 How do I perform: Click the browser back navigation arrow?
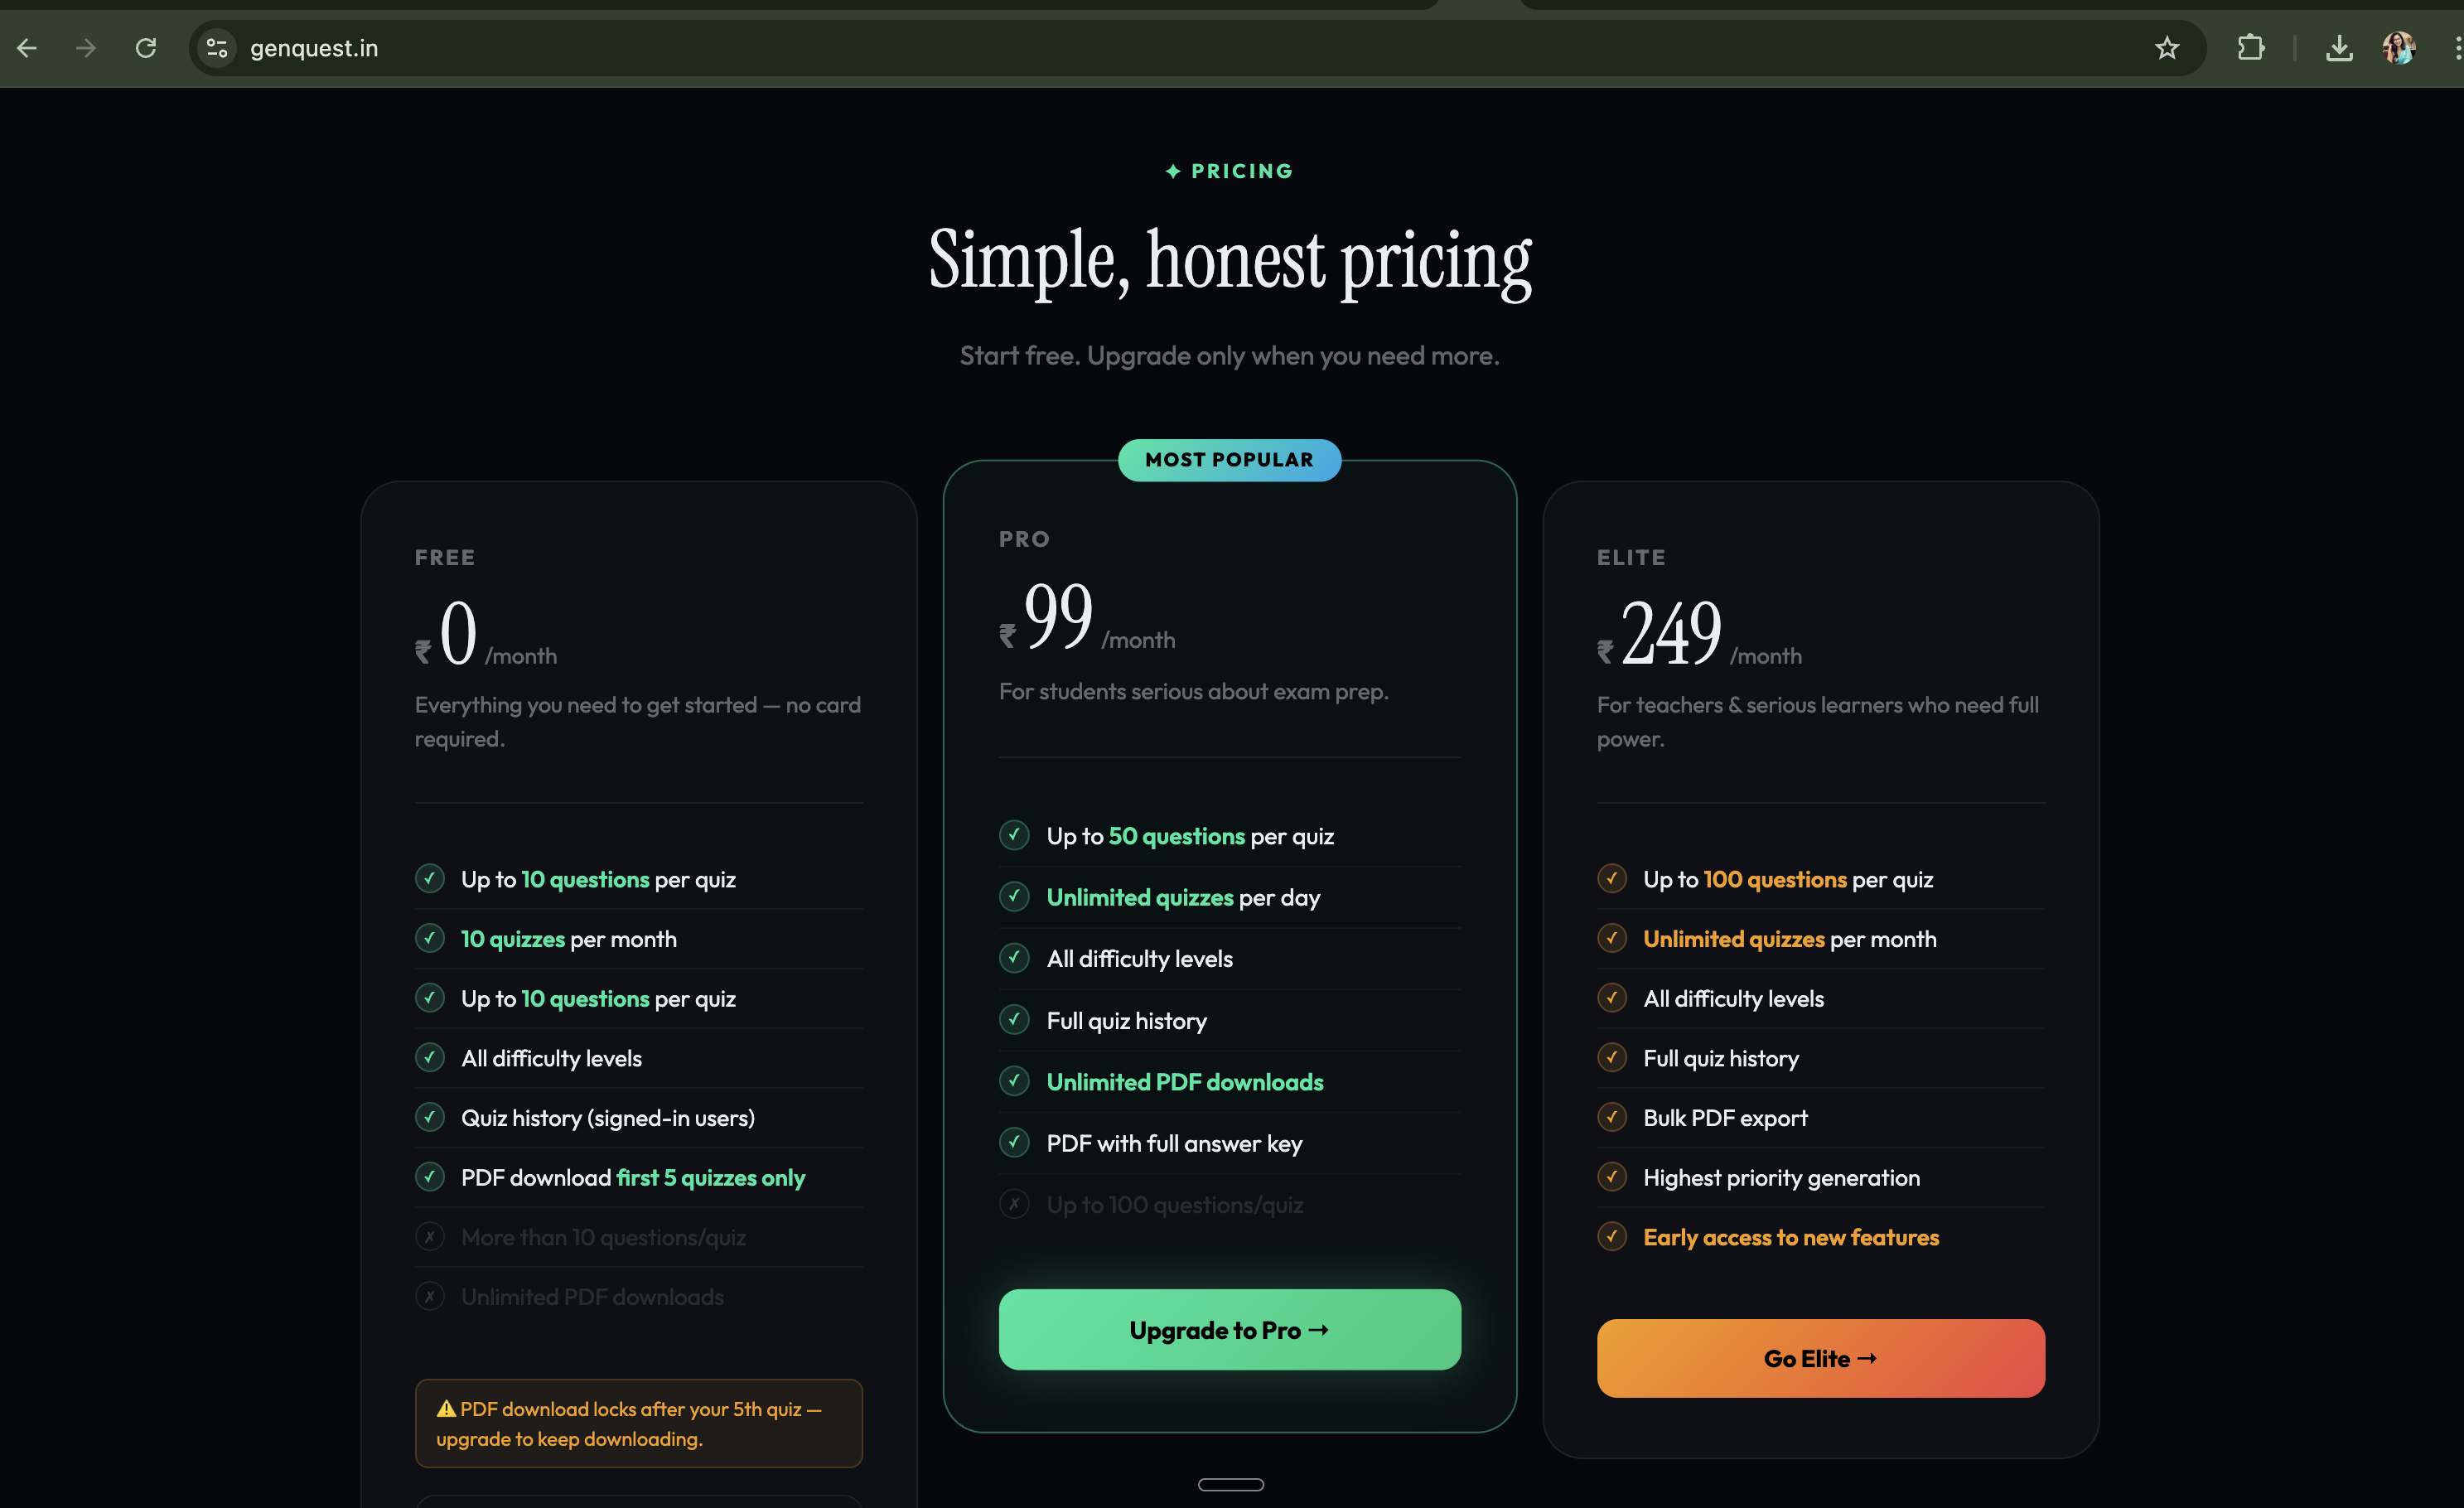coord(26,48)
